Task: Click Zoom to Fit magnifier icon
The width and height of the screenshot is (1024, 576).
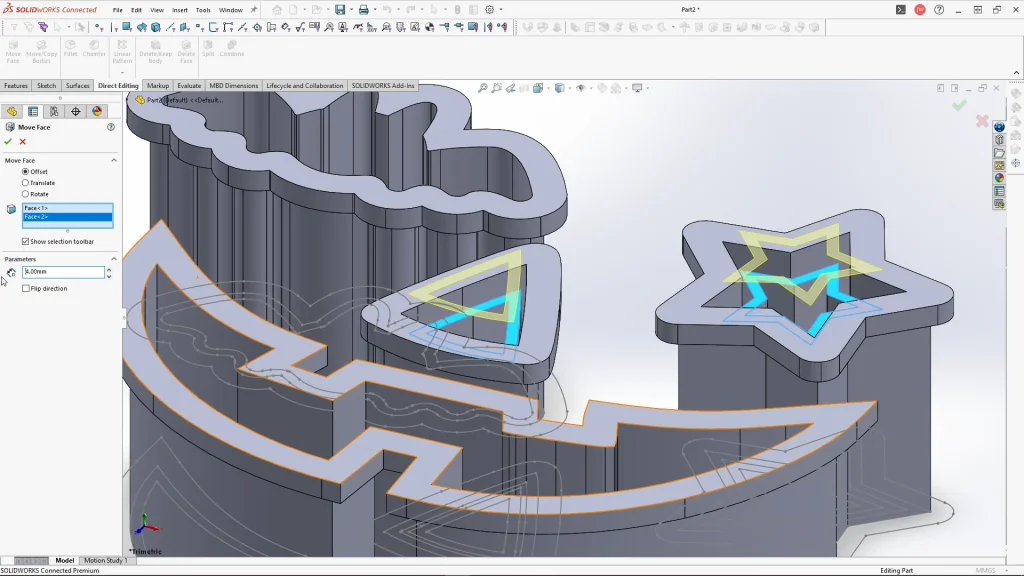Action: (483, 88)
